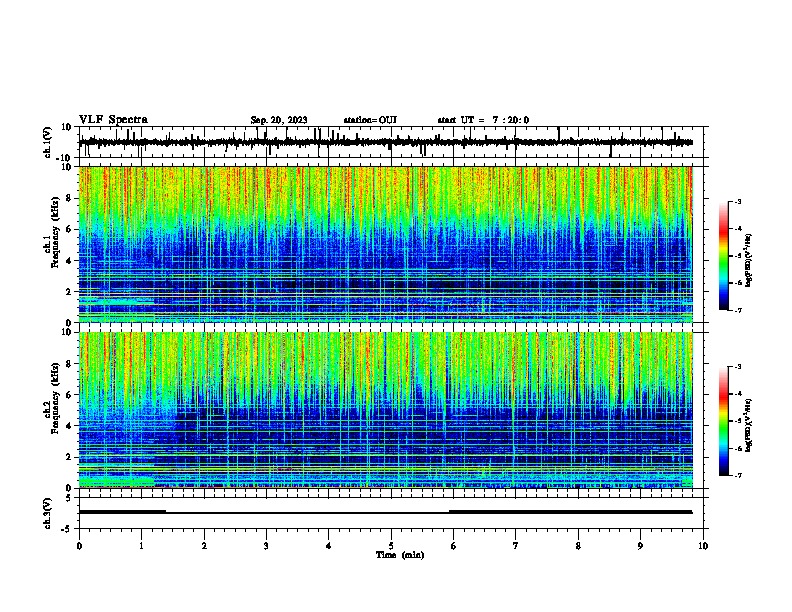Select the "start UT = 7:20:0" header text
792x612 pixels.
tap(483, 120)
